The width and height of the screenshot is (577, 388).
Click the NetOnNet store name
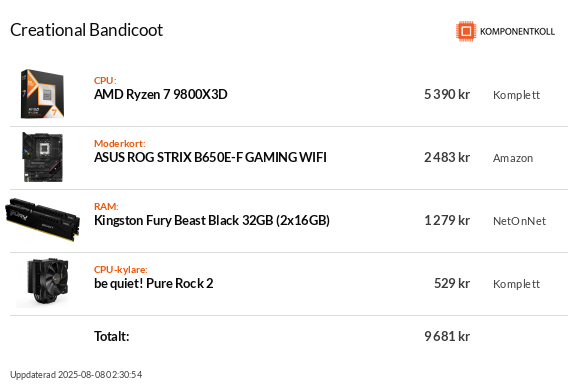click(x=519, y=221)
